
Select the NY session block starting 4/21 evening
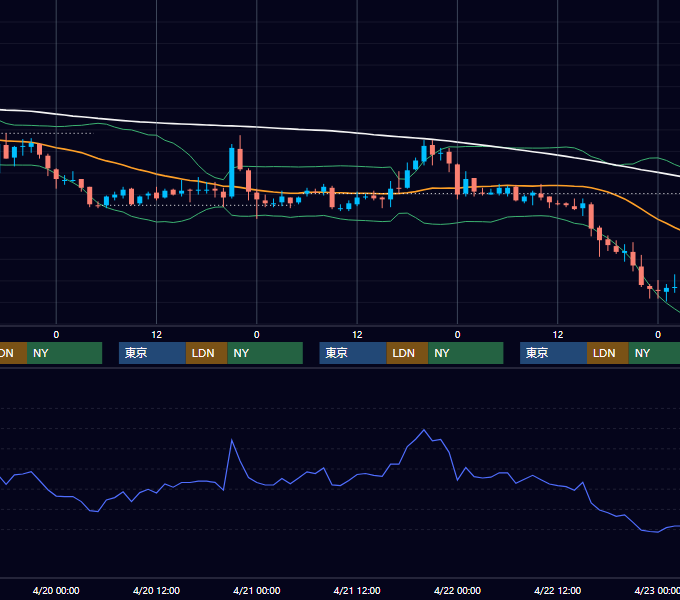coord(466,353)
